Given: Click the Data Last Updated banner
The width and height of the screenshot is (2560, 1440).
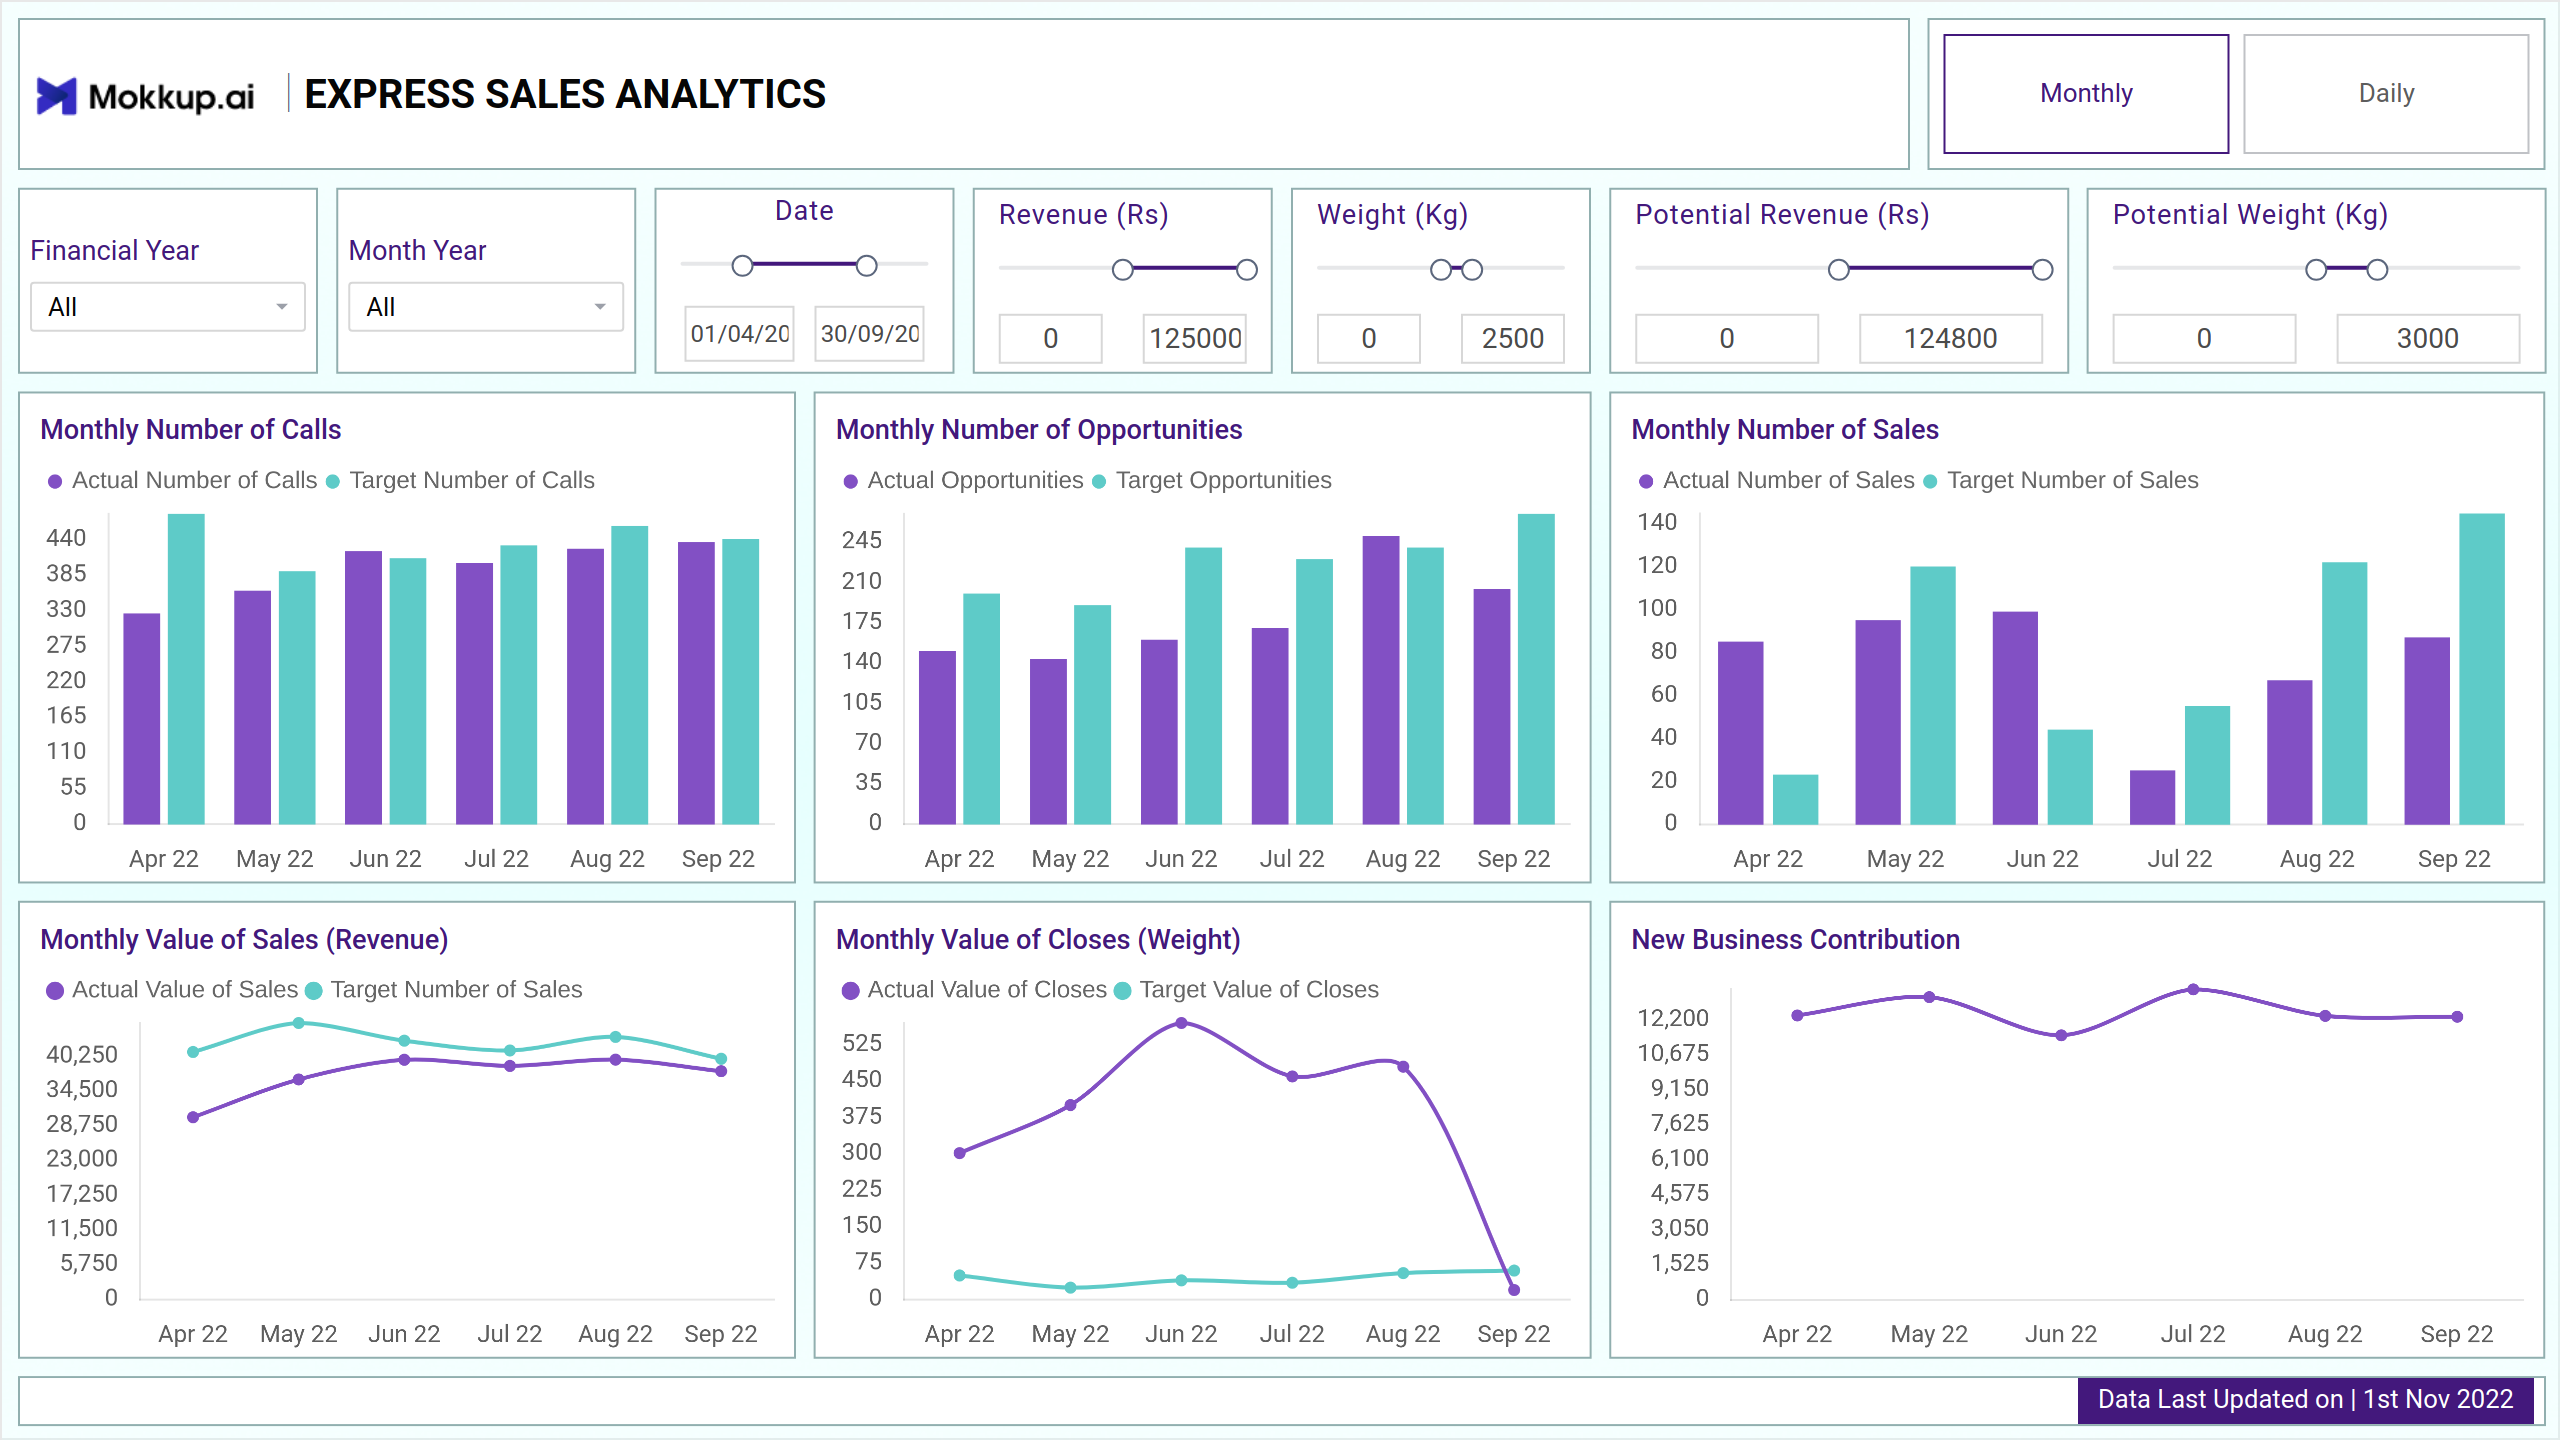Looking at the screenshot, I should coord(2306,1400).
